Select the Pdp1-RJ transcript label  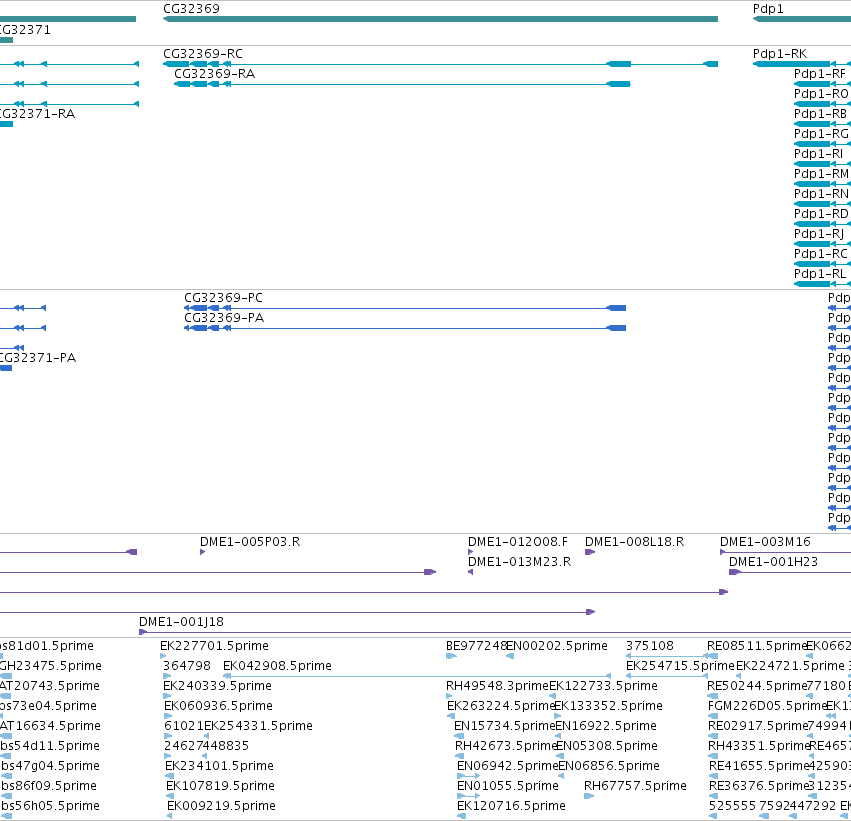[819, 234]
